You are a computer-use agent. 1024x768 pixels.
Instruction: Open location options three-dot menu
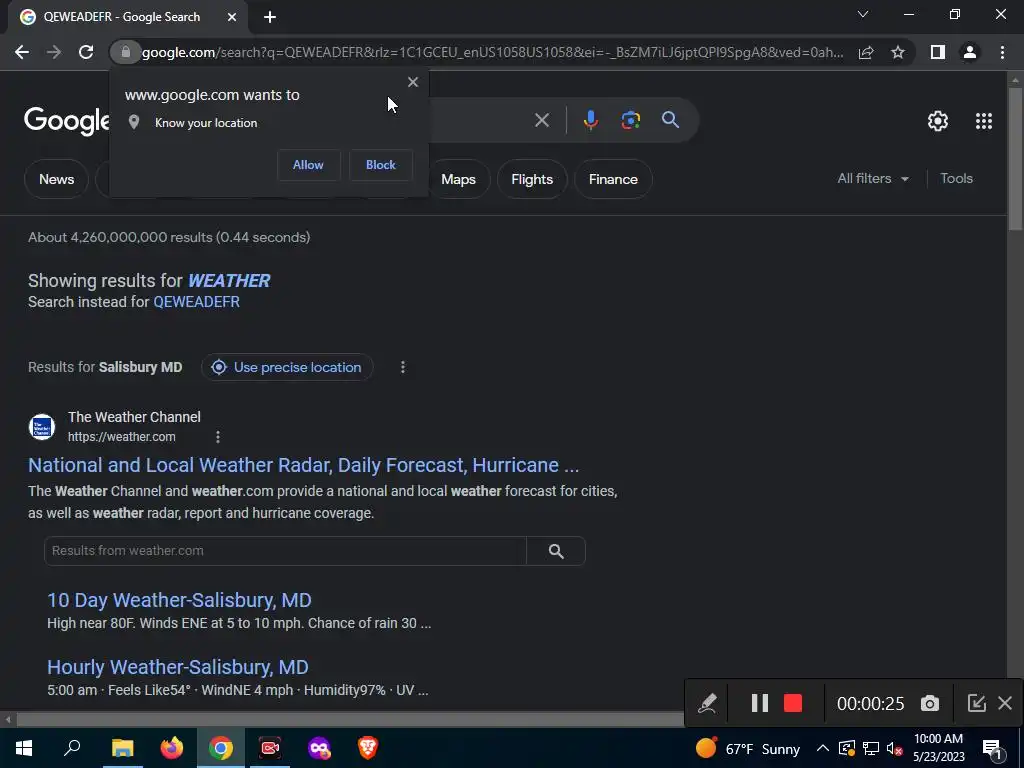click(x=403, y=367)
